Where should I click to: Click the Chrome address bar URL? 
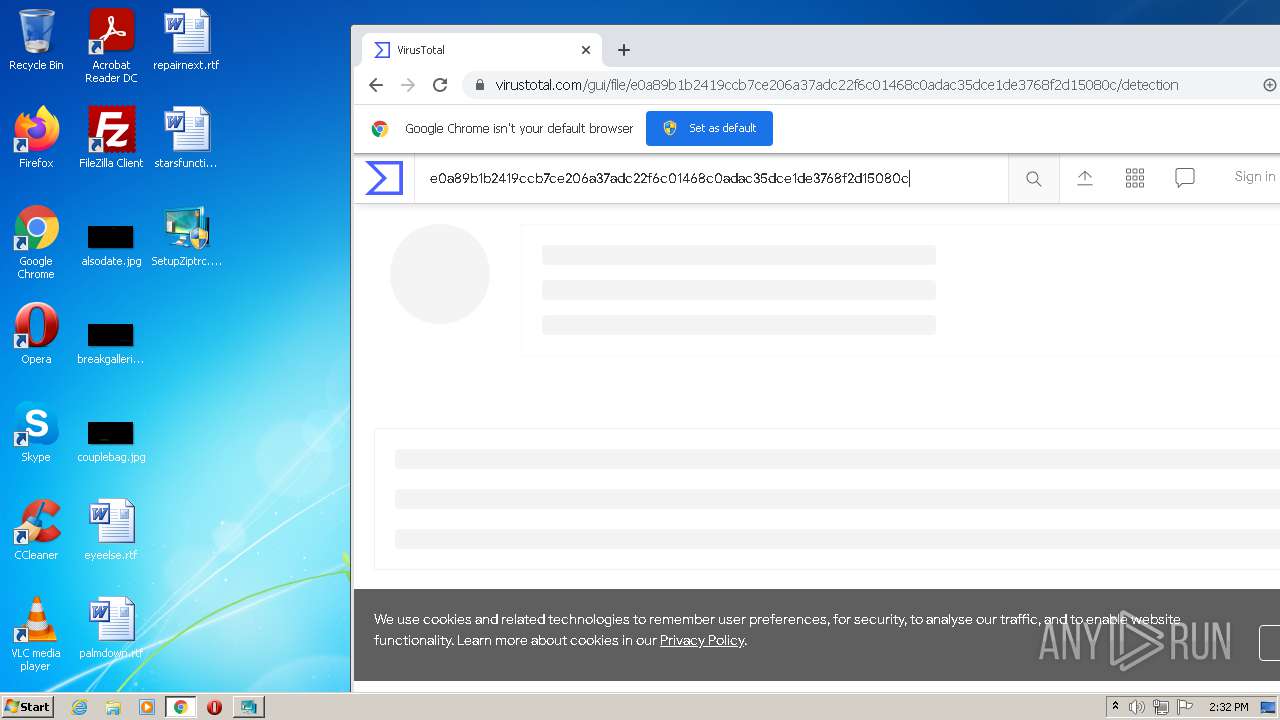(836, 85)
